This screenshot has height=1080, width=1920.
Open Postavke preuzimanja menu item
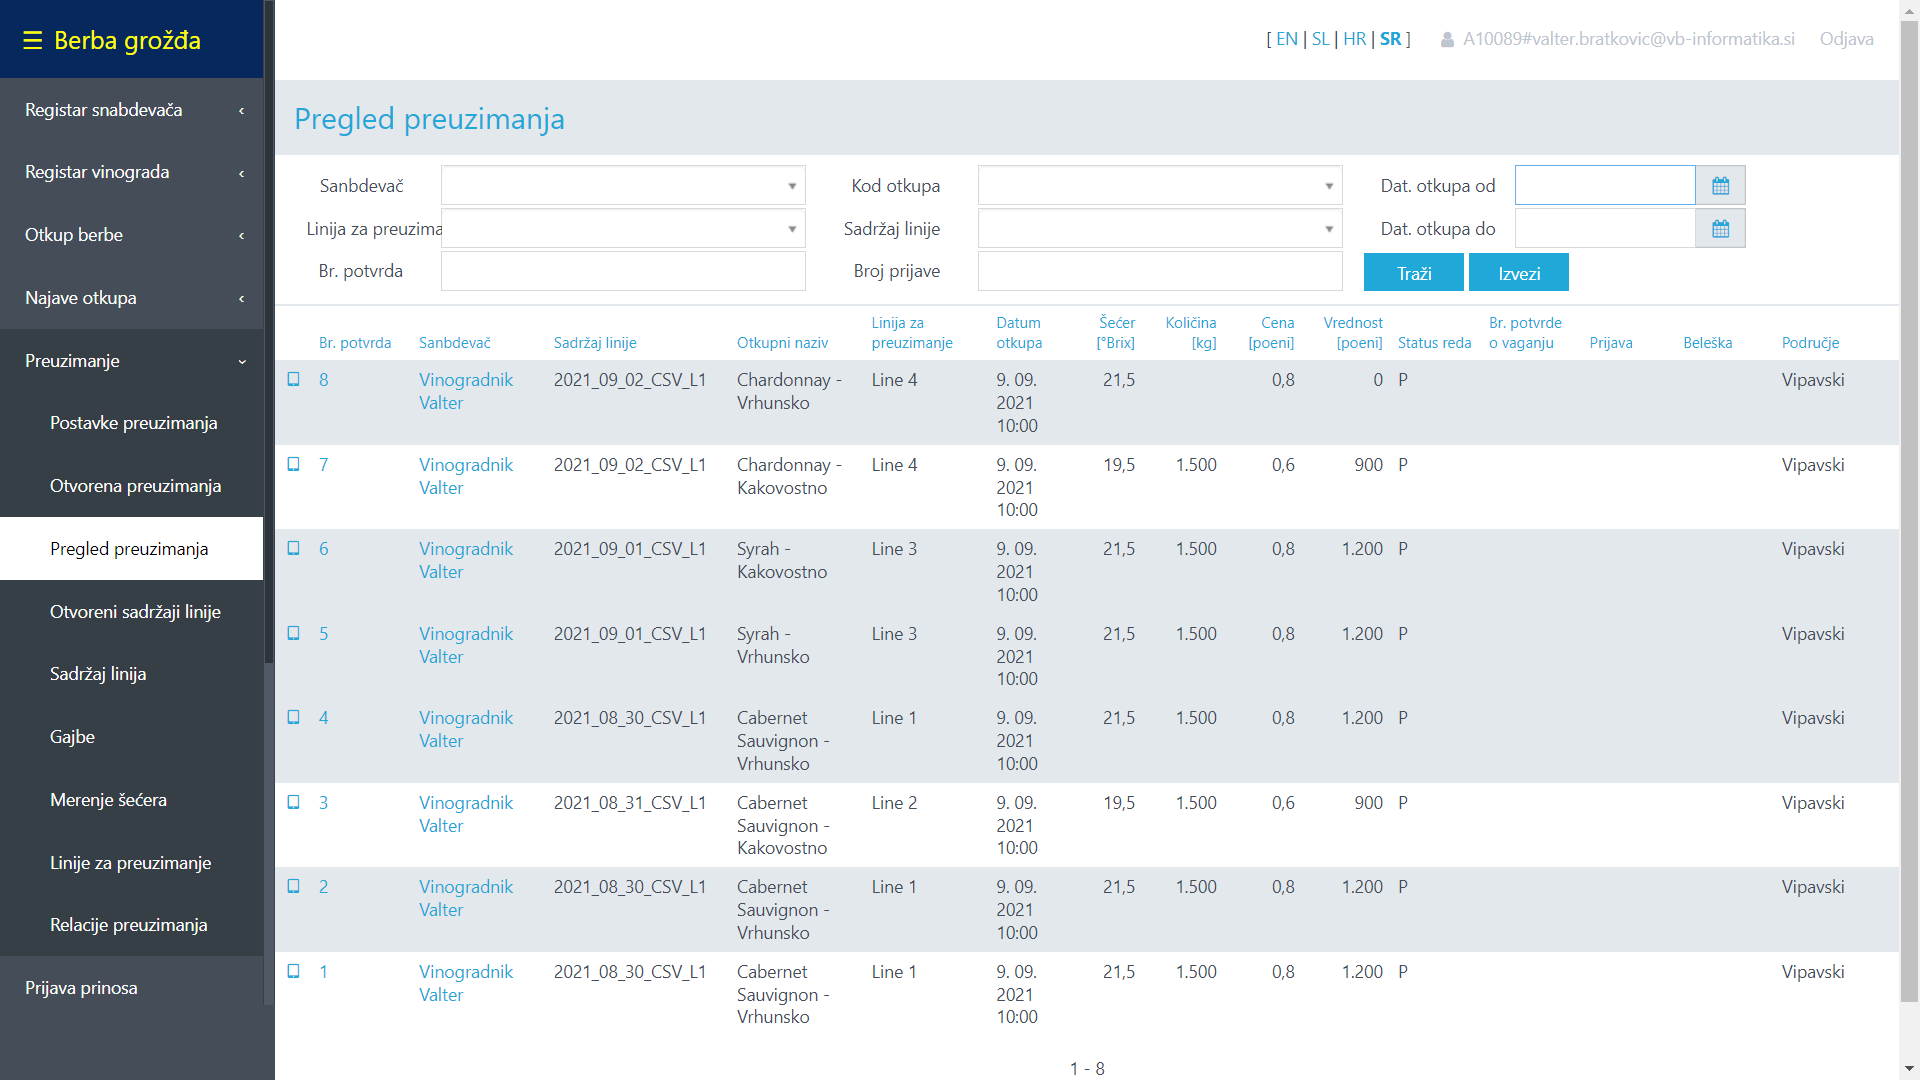coord(133,423)
